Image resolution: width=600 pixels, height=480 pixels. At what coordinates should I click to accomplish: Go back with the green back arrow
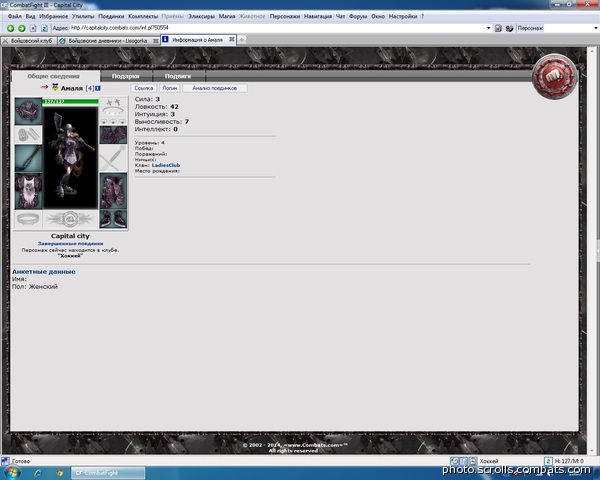10,28
